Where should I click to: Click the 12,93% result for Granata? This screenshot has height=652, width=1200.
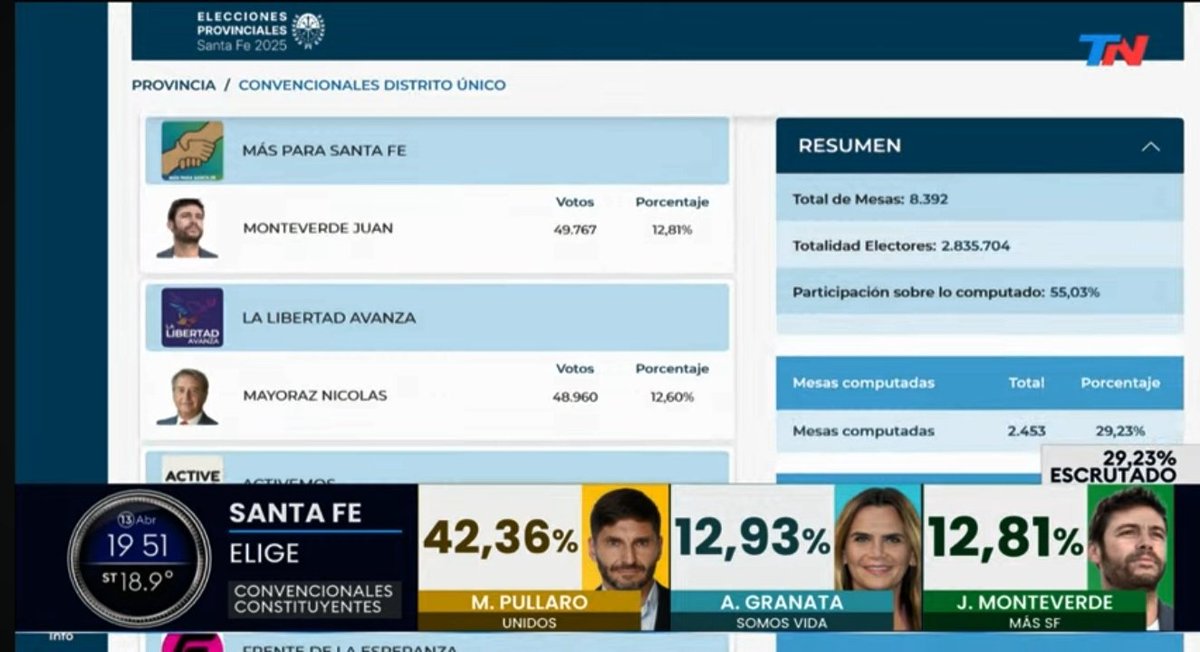click(753, 537)
